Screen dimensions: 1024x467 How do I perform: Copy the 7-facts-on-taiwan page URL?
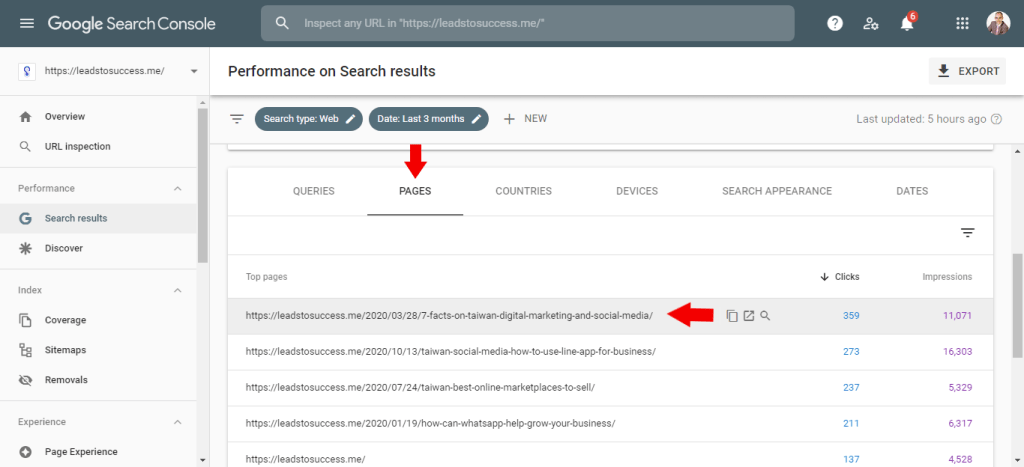[x=732, y=316]
